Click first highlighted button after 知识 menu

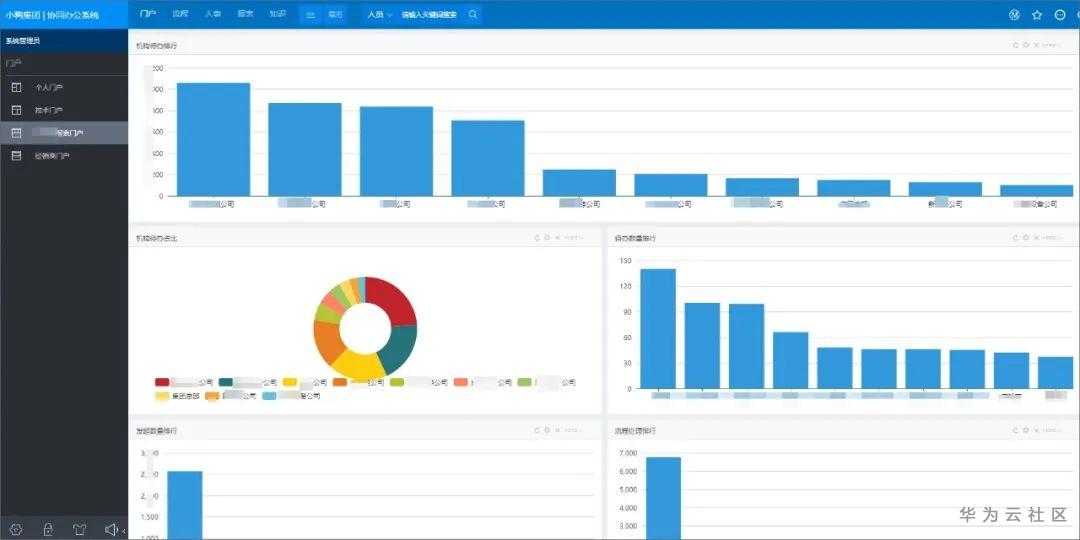(x=310, y=14)
